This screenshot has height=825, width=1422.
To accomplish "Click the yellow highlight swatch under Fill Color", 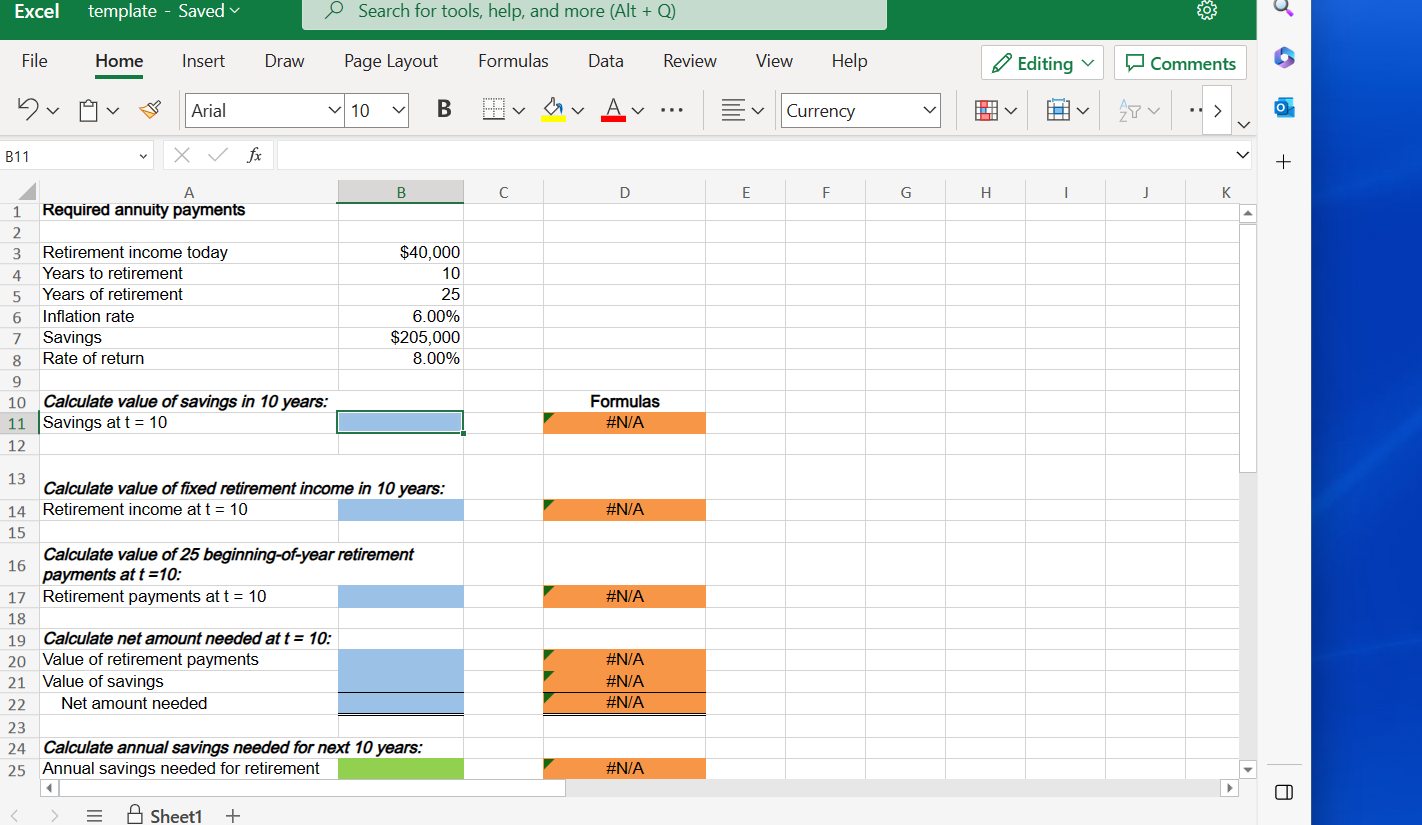I will point(553,118).
